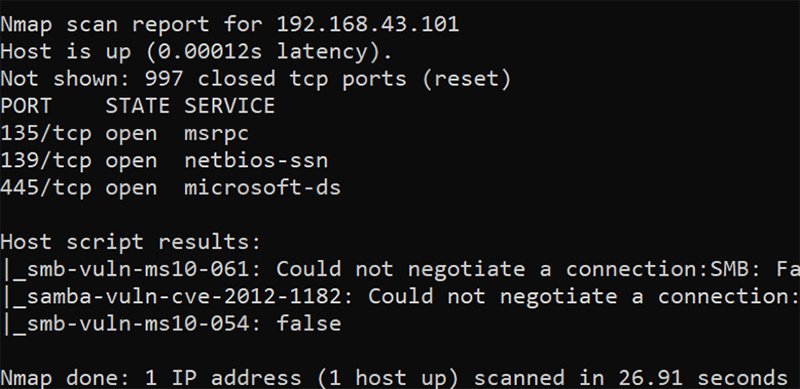
Task: Click the SERVICE column header
Action: coord(230,106)
